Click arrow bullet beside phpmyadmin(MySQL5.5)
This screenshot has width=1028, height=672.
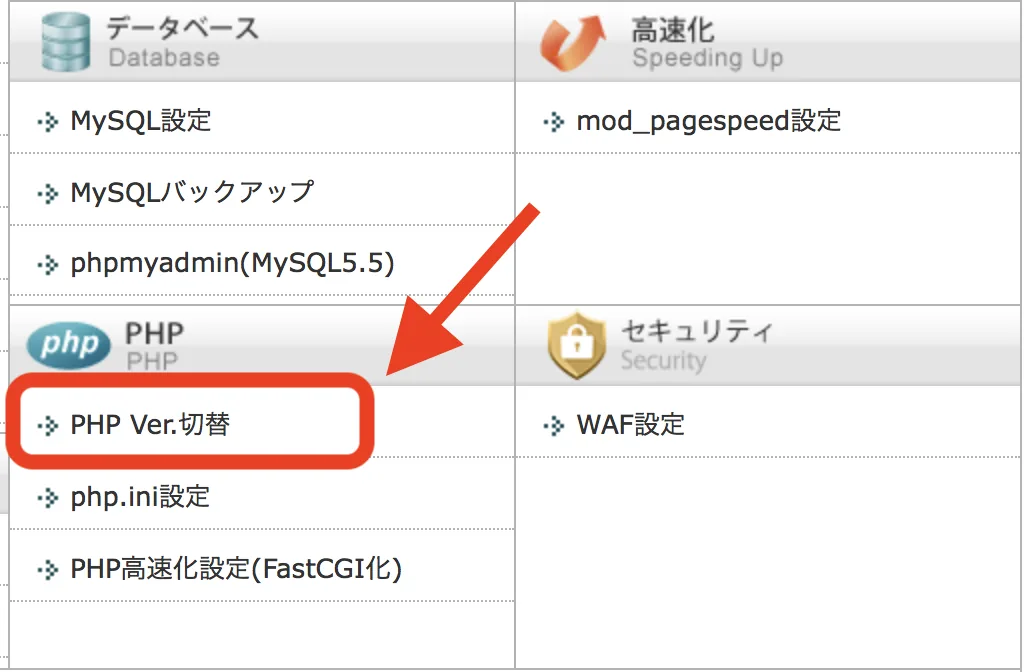[x=47, y=265]
